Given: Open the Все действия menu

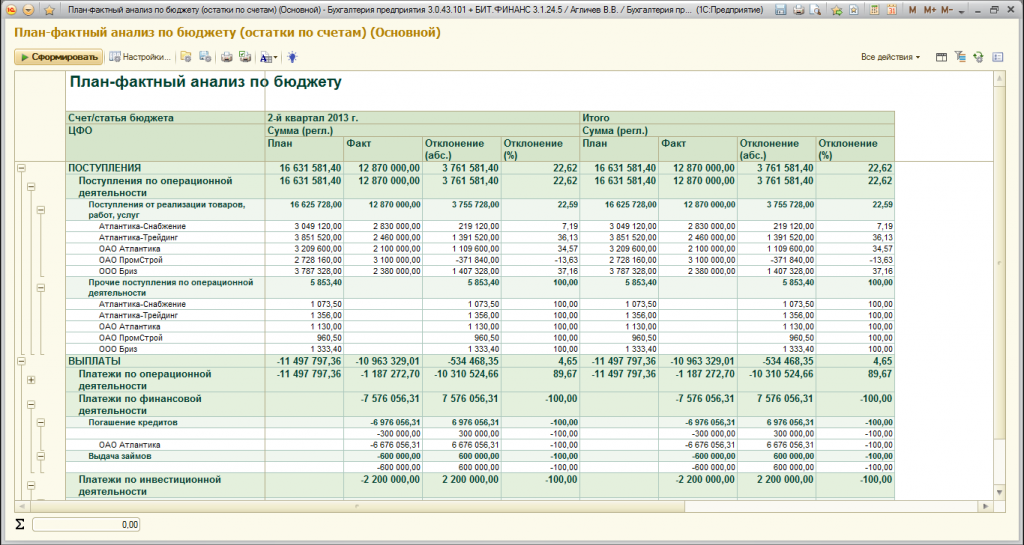Looking at the screenshot, I should click(x=890, y=57).
